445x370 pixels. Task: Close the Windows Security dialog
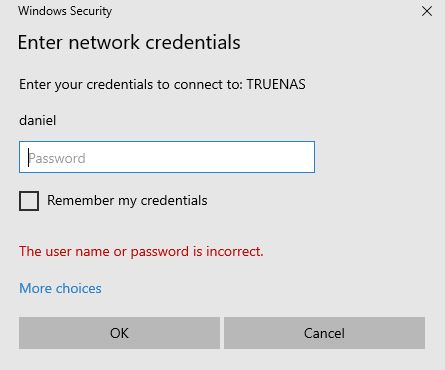[427, 12]
